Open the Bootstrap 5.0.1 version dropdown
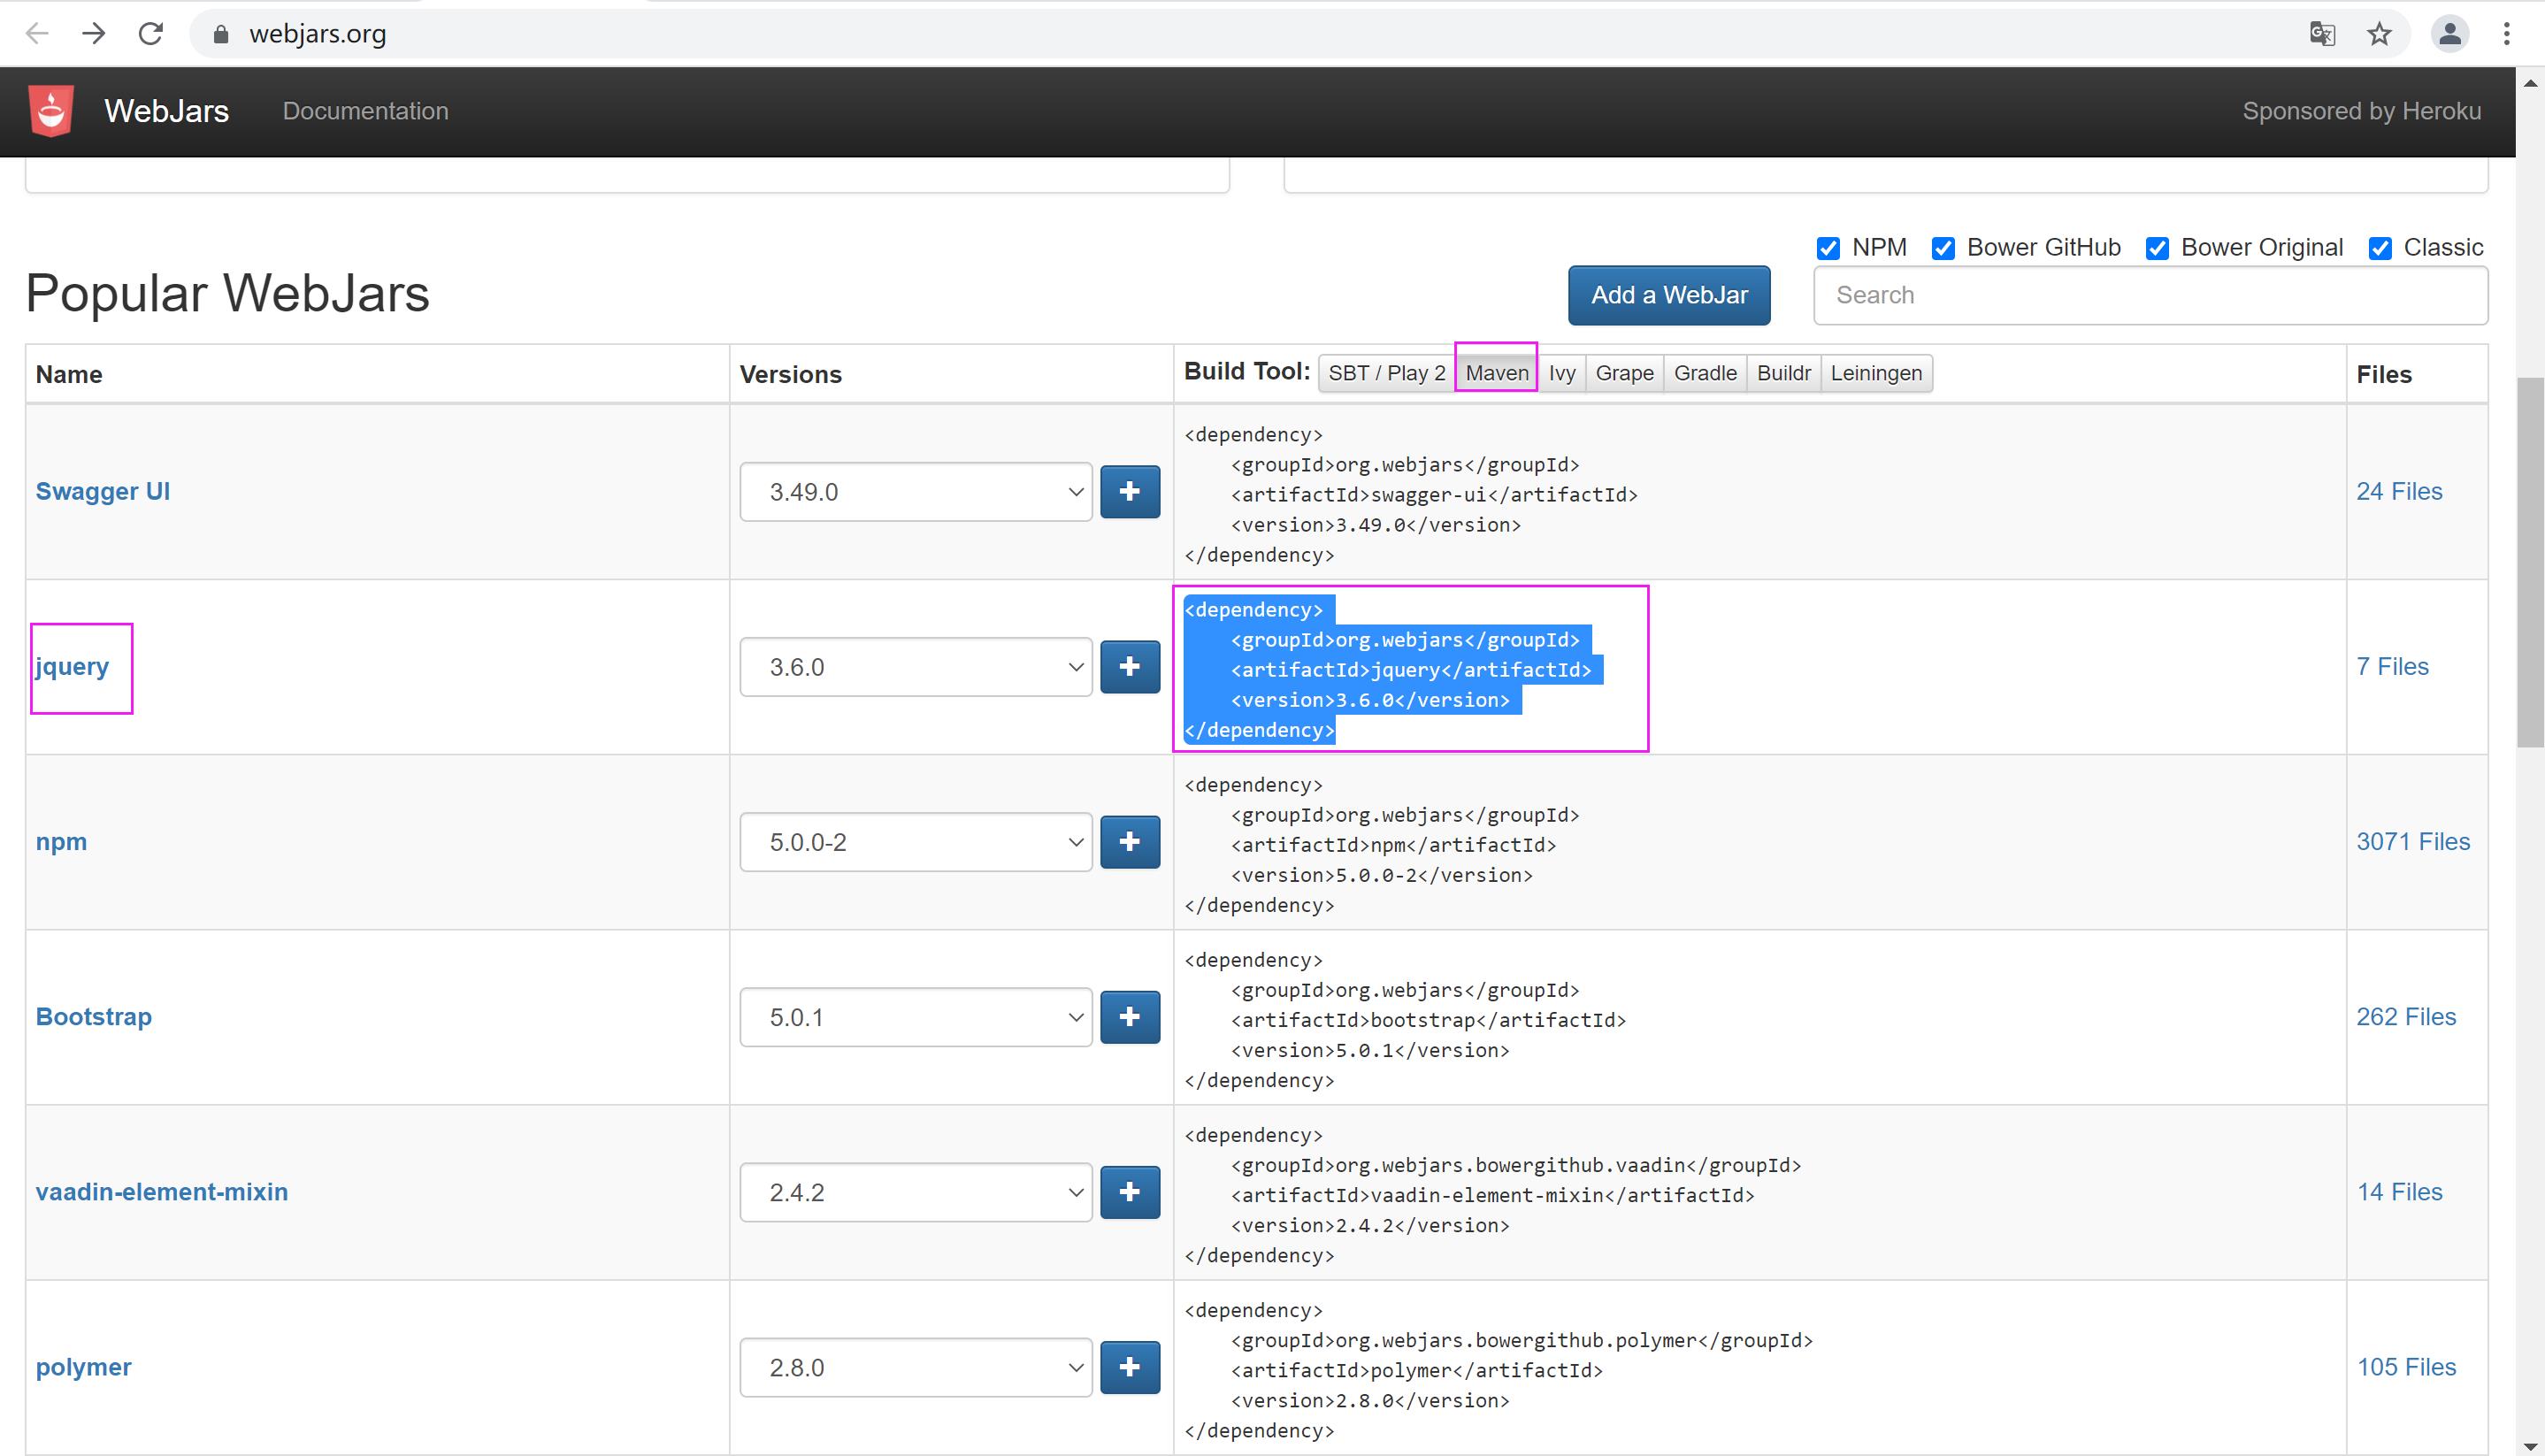This screenshot has width=2545, height=1456. click(x=916, y=1016)
